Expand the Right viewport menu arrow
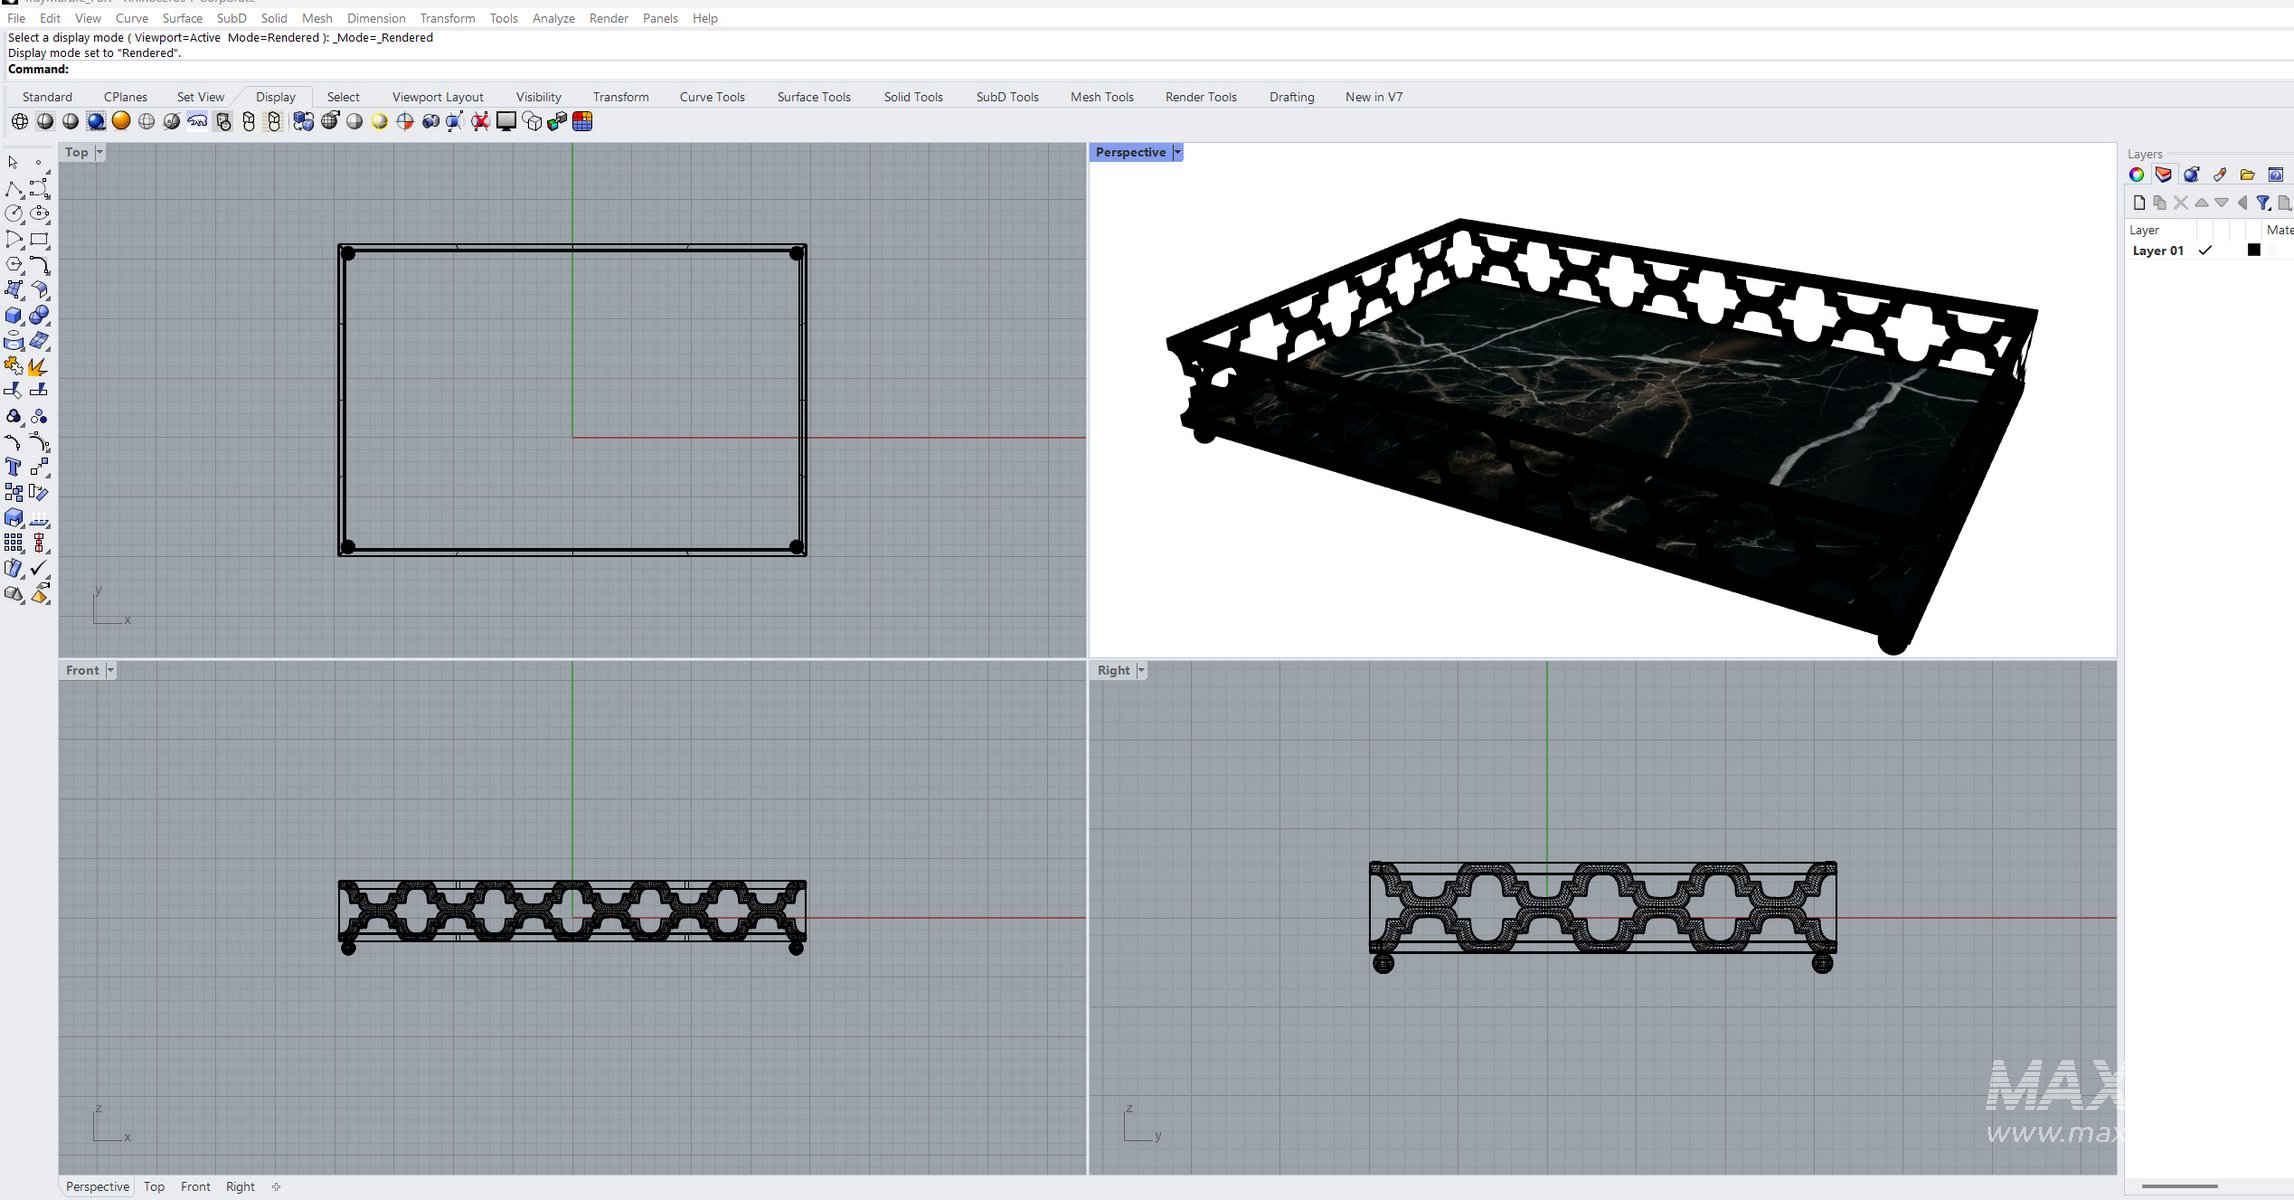 1141,670
